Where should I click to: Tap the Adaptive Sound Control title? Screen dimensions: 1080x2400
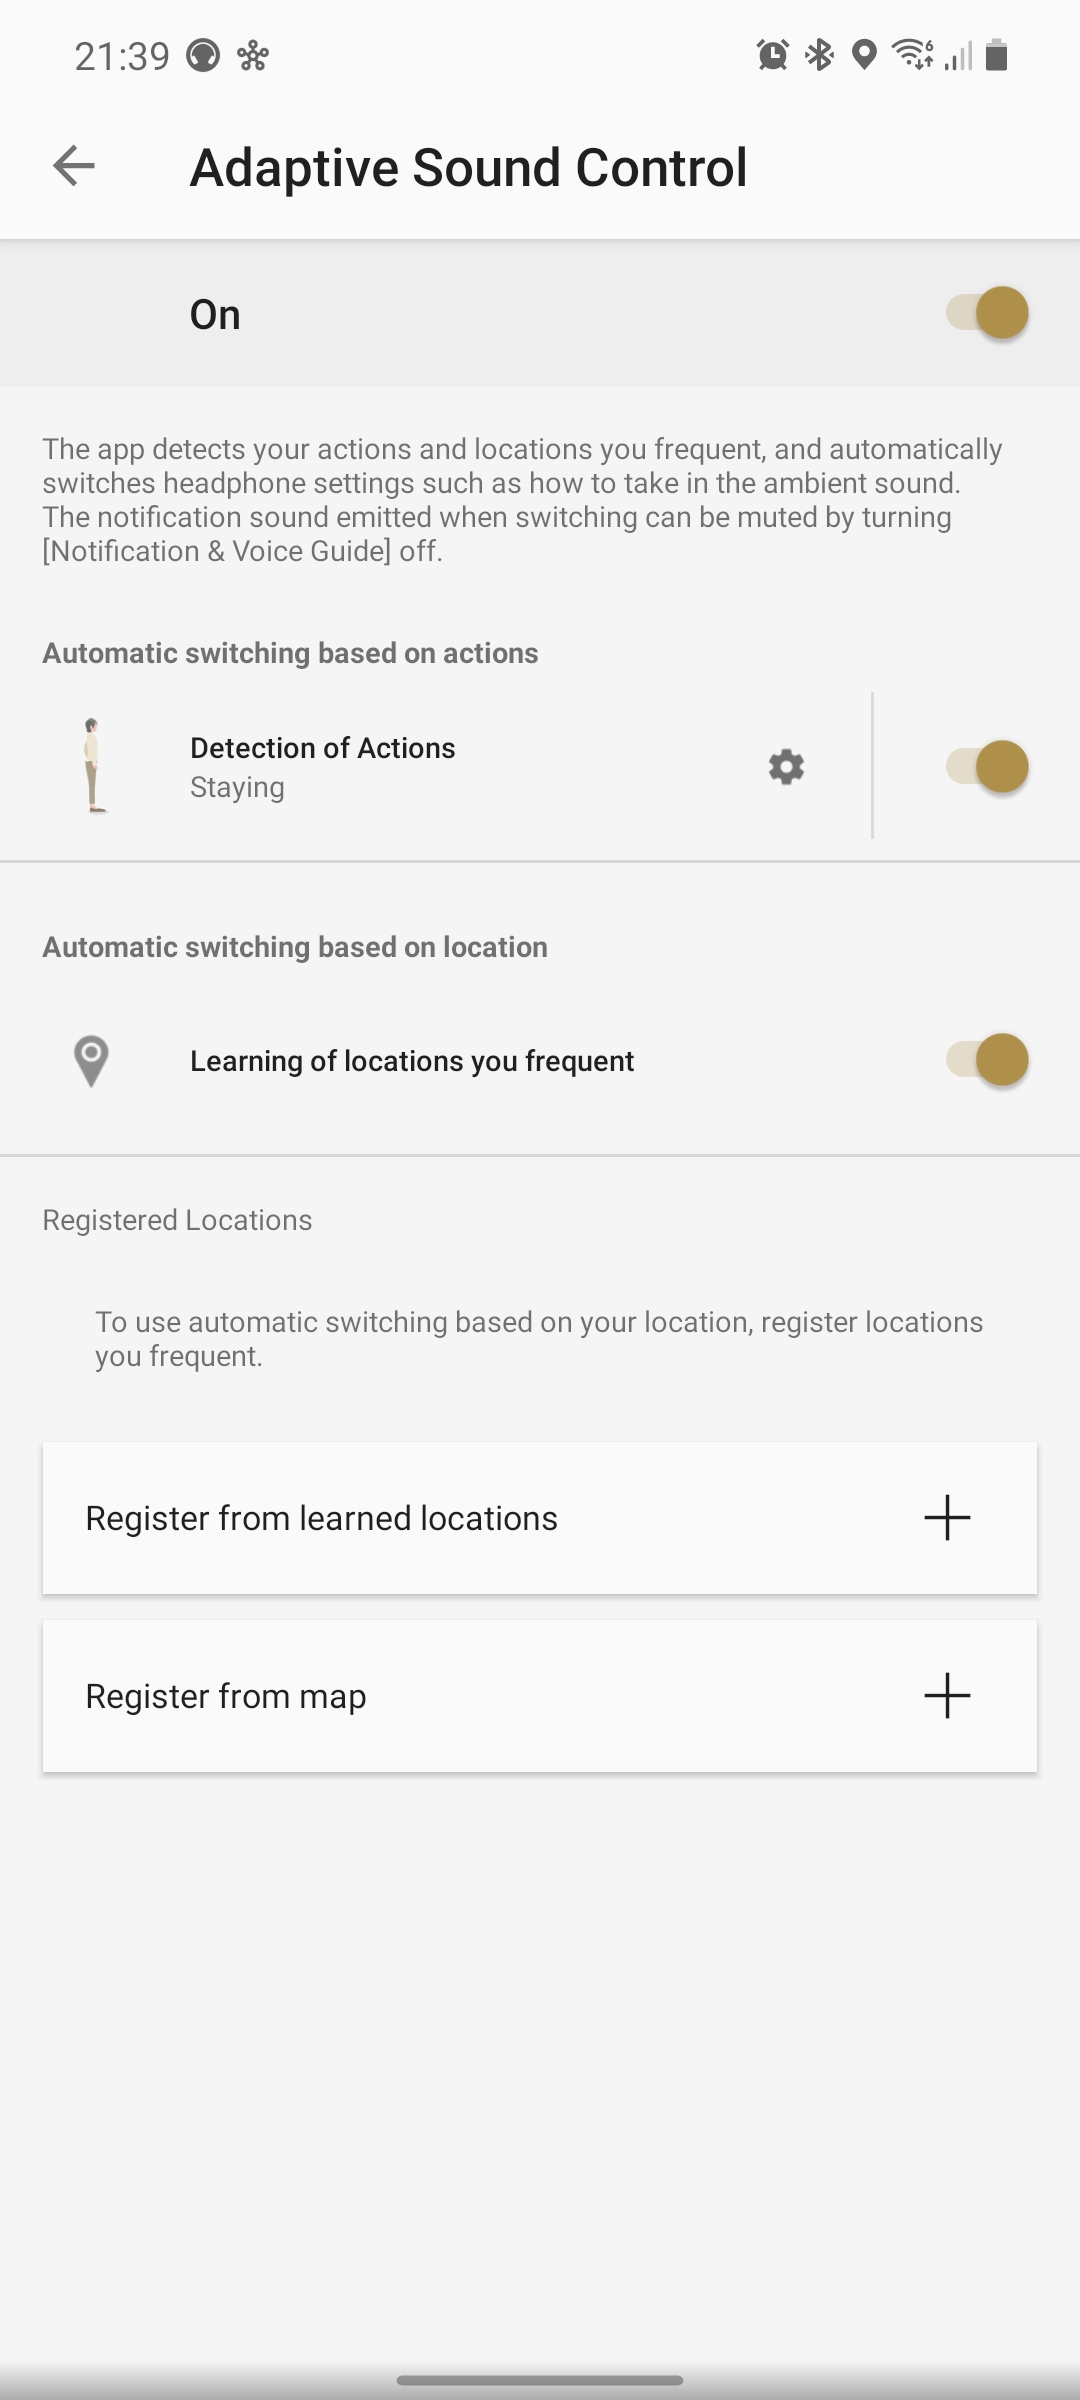pyautogui.click(x=468, y=167)
